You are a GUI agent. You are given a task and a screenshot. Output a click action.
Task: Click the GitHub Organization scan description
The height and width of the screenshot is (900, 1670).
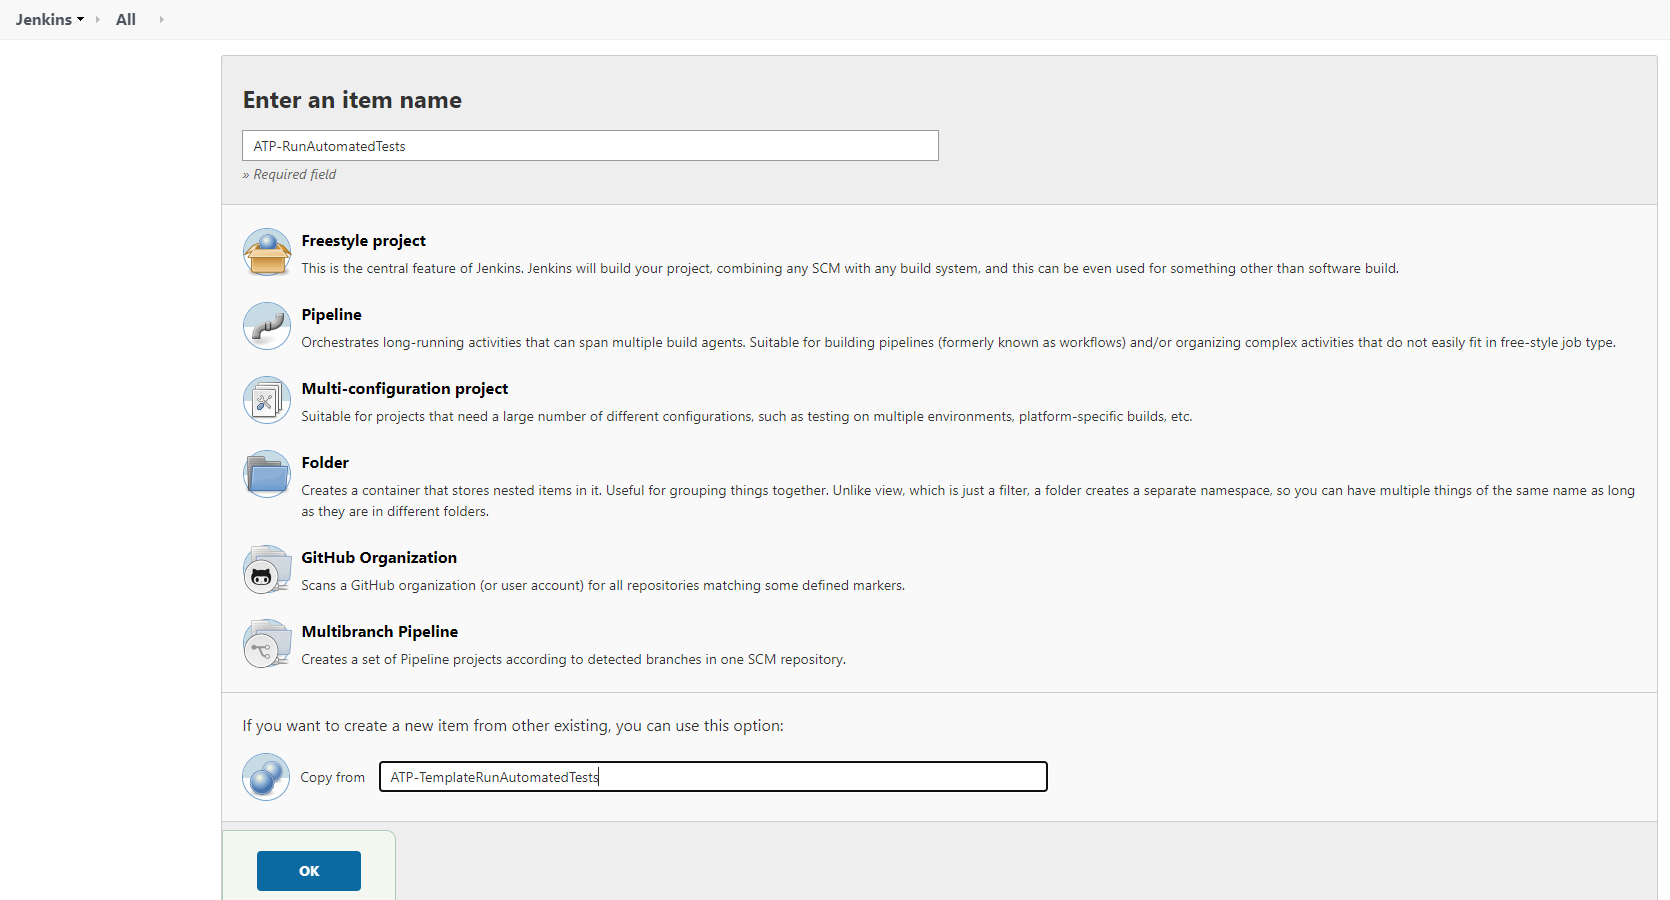603,586
